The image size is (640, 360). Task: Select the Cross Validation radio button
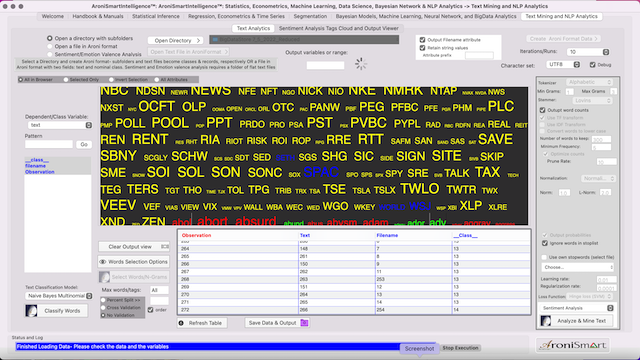click(x=103, y=308)
